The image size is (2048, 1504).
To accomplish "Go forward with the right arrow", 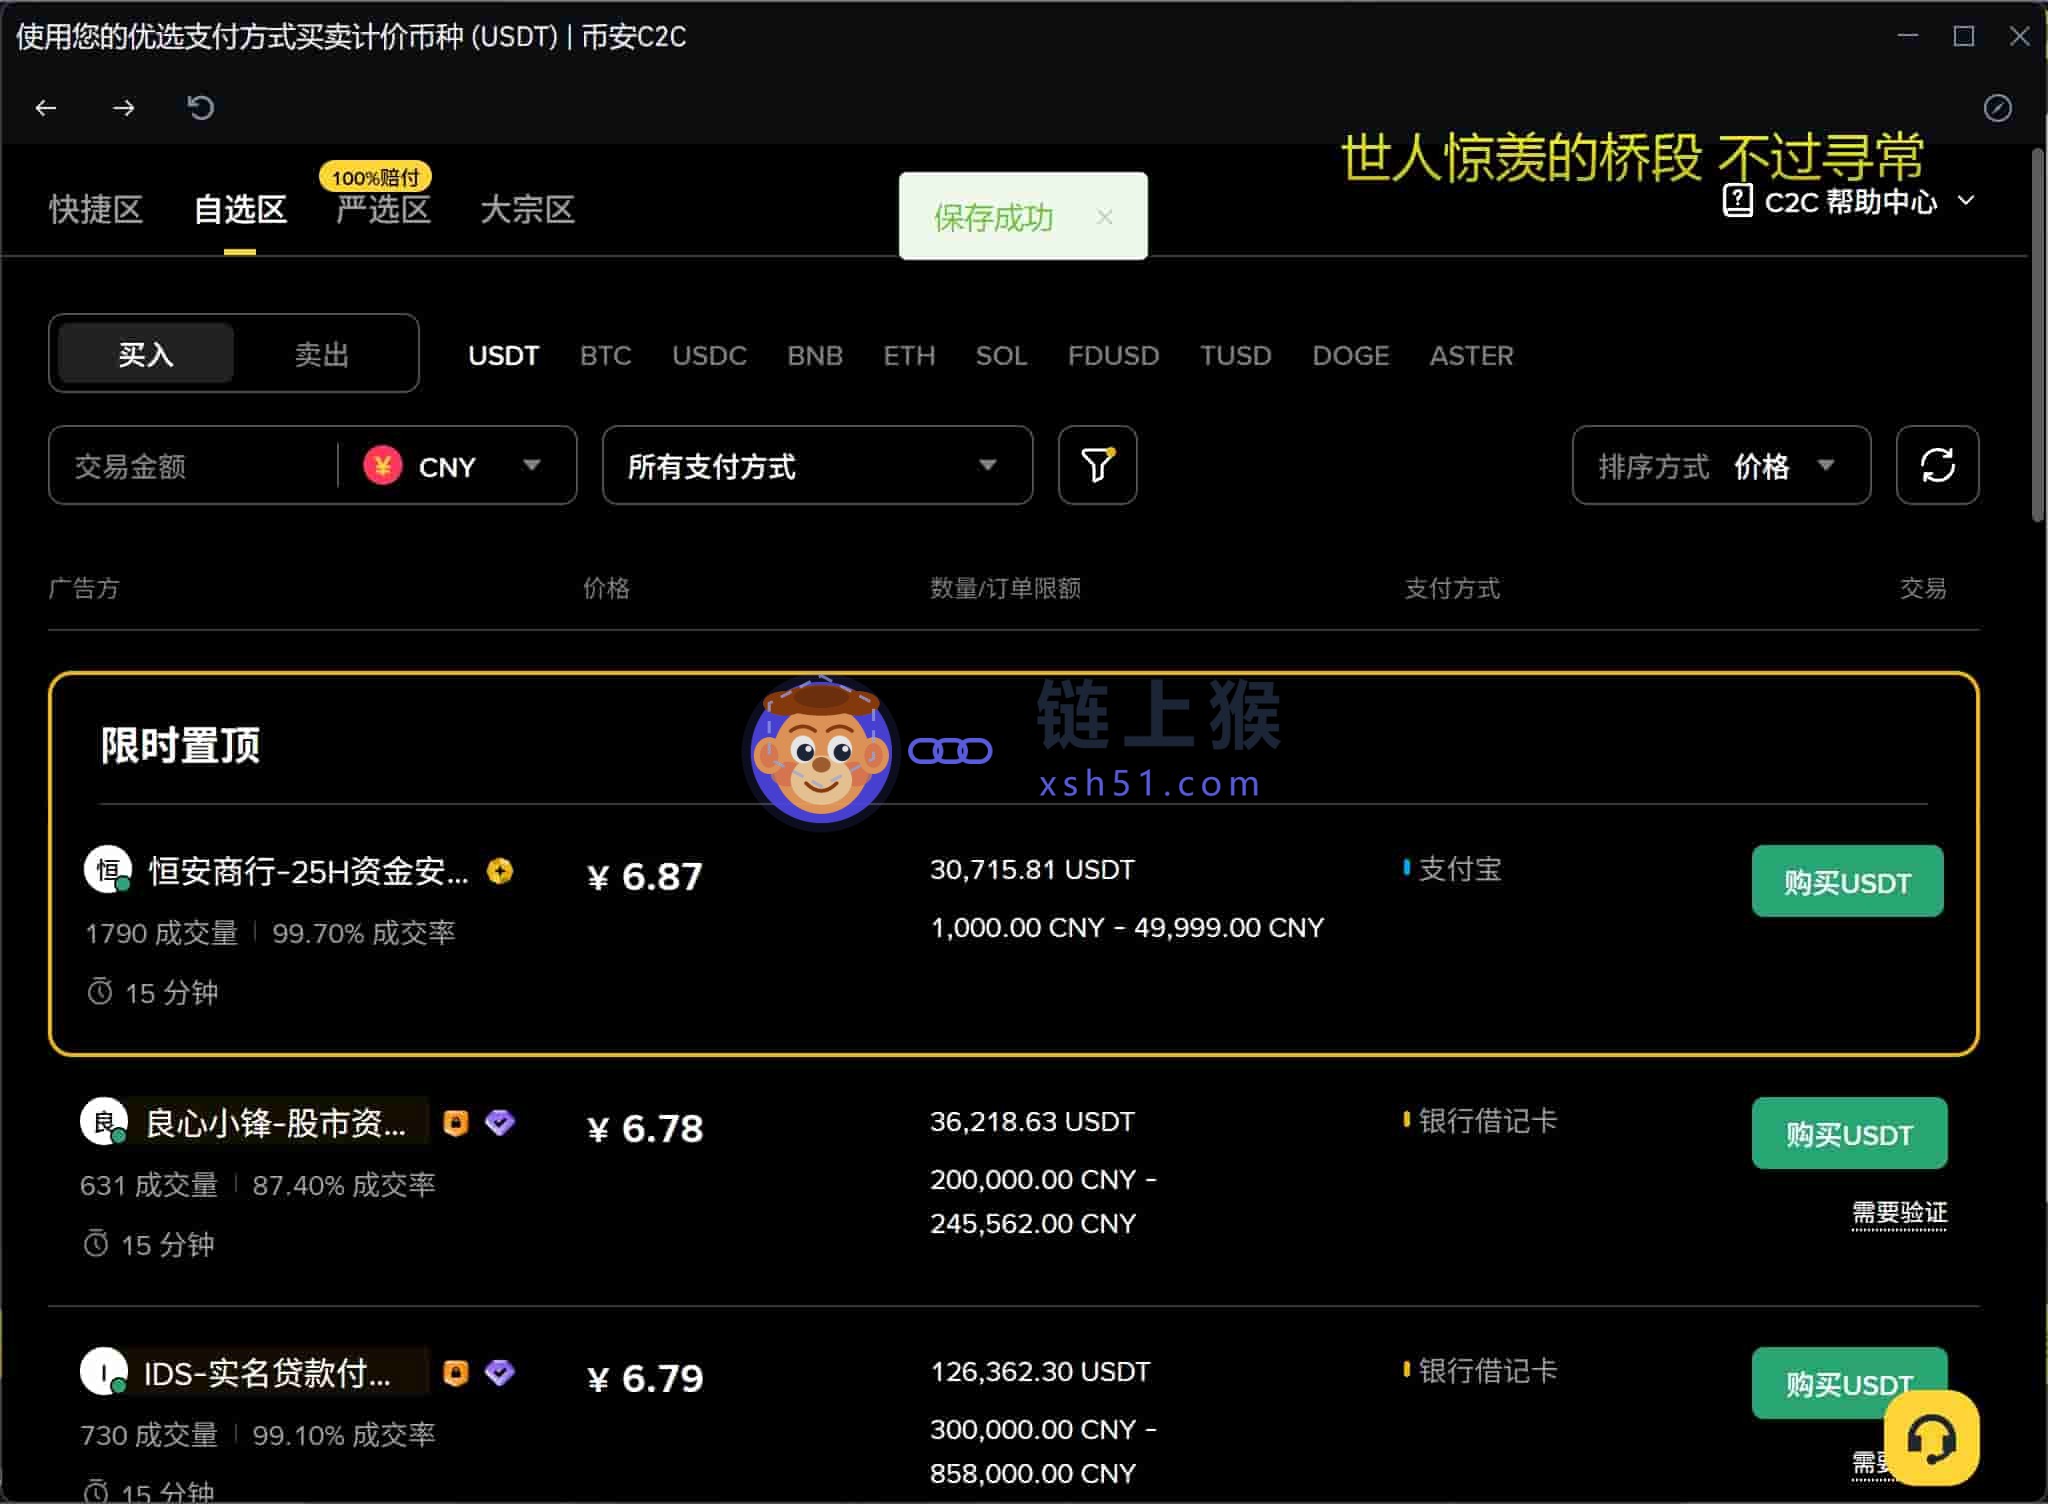I will tap(124, 108).
